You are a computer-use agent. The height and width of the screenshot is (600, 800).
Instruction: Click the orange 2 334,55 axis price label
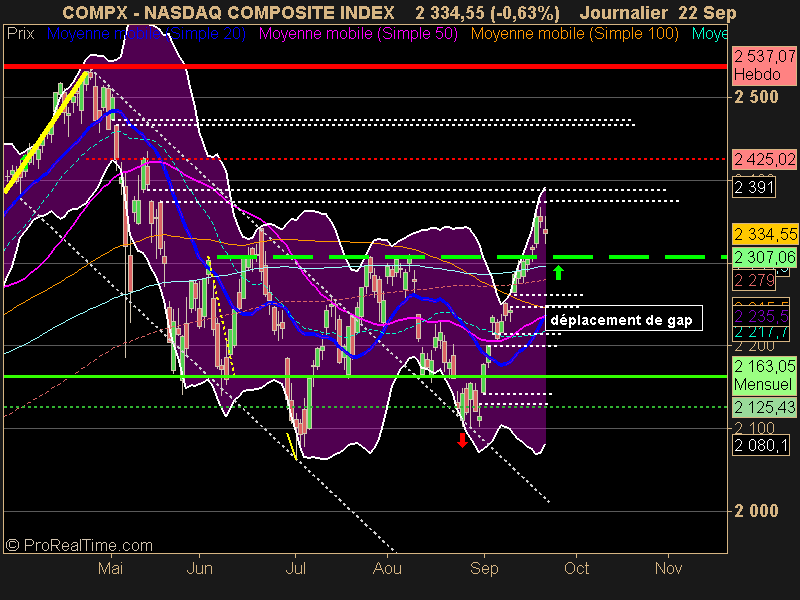[x=764, y=234]
